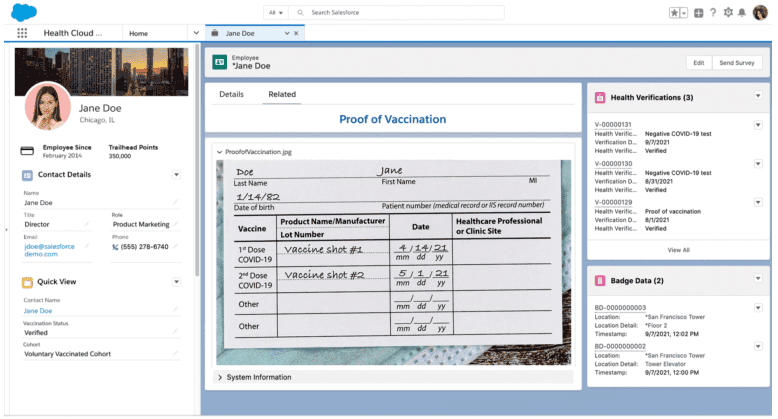Open verification record V-00000130
Image resolution: width=778 pixels, height=419 pixels.
[x=613, y=163]
